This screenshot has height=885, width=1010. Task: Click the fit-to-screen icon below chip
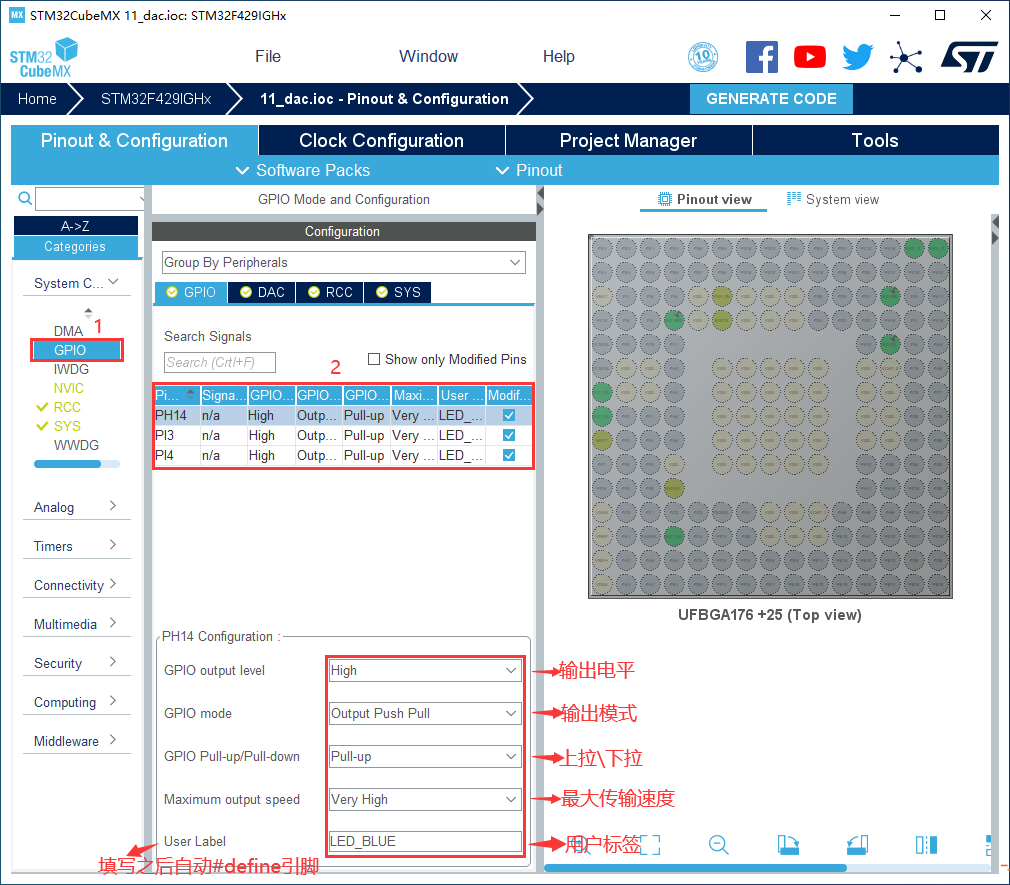[650, 845]
